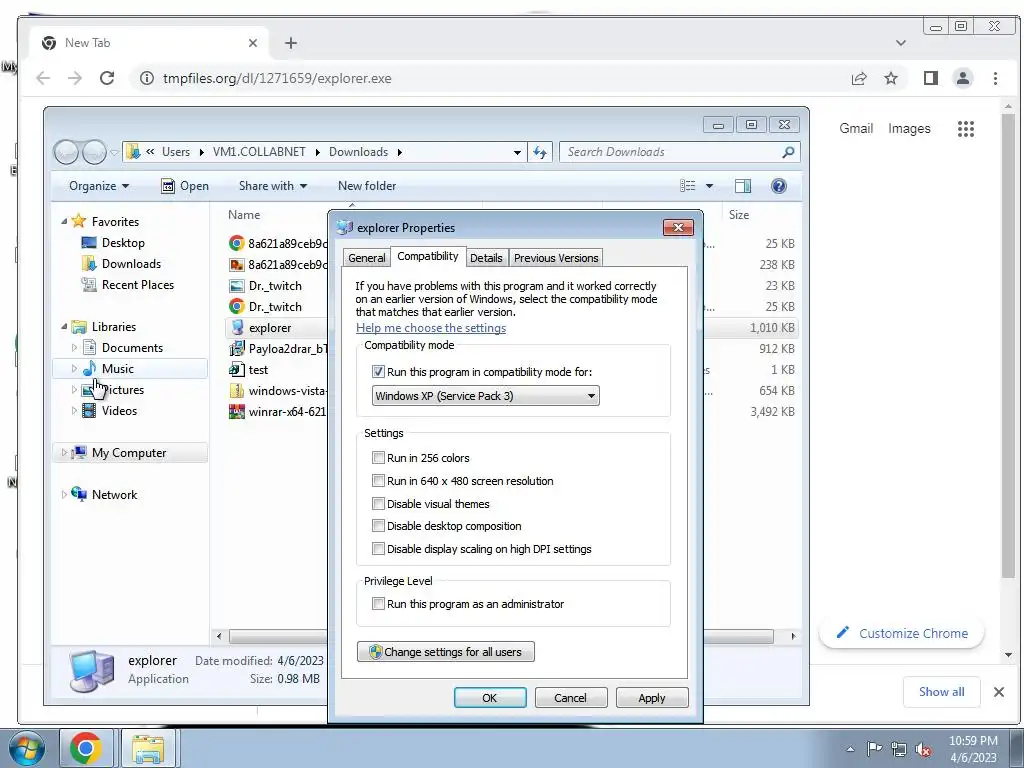The width and height of the screenshot is (1024, 768).
Task: Click Help me choose the settings link
Action: (431, 328)
